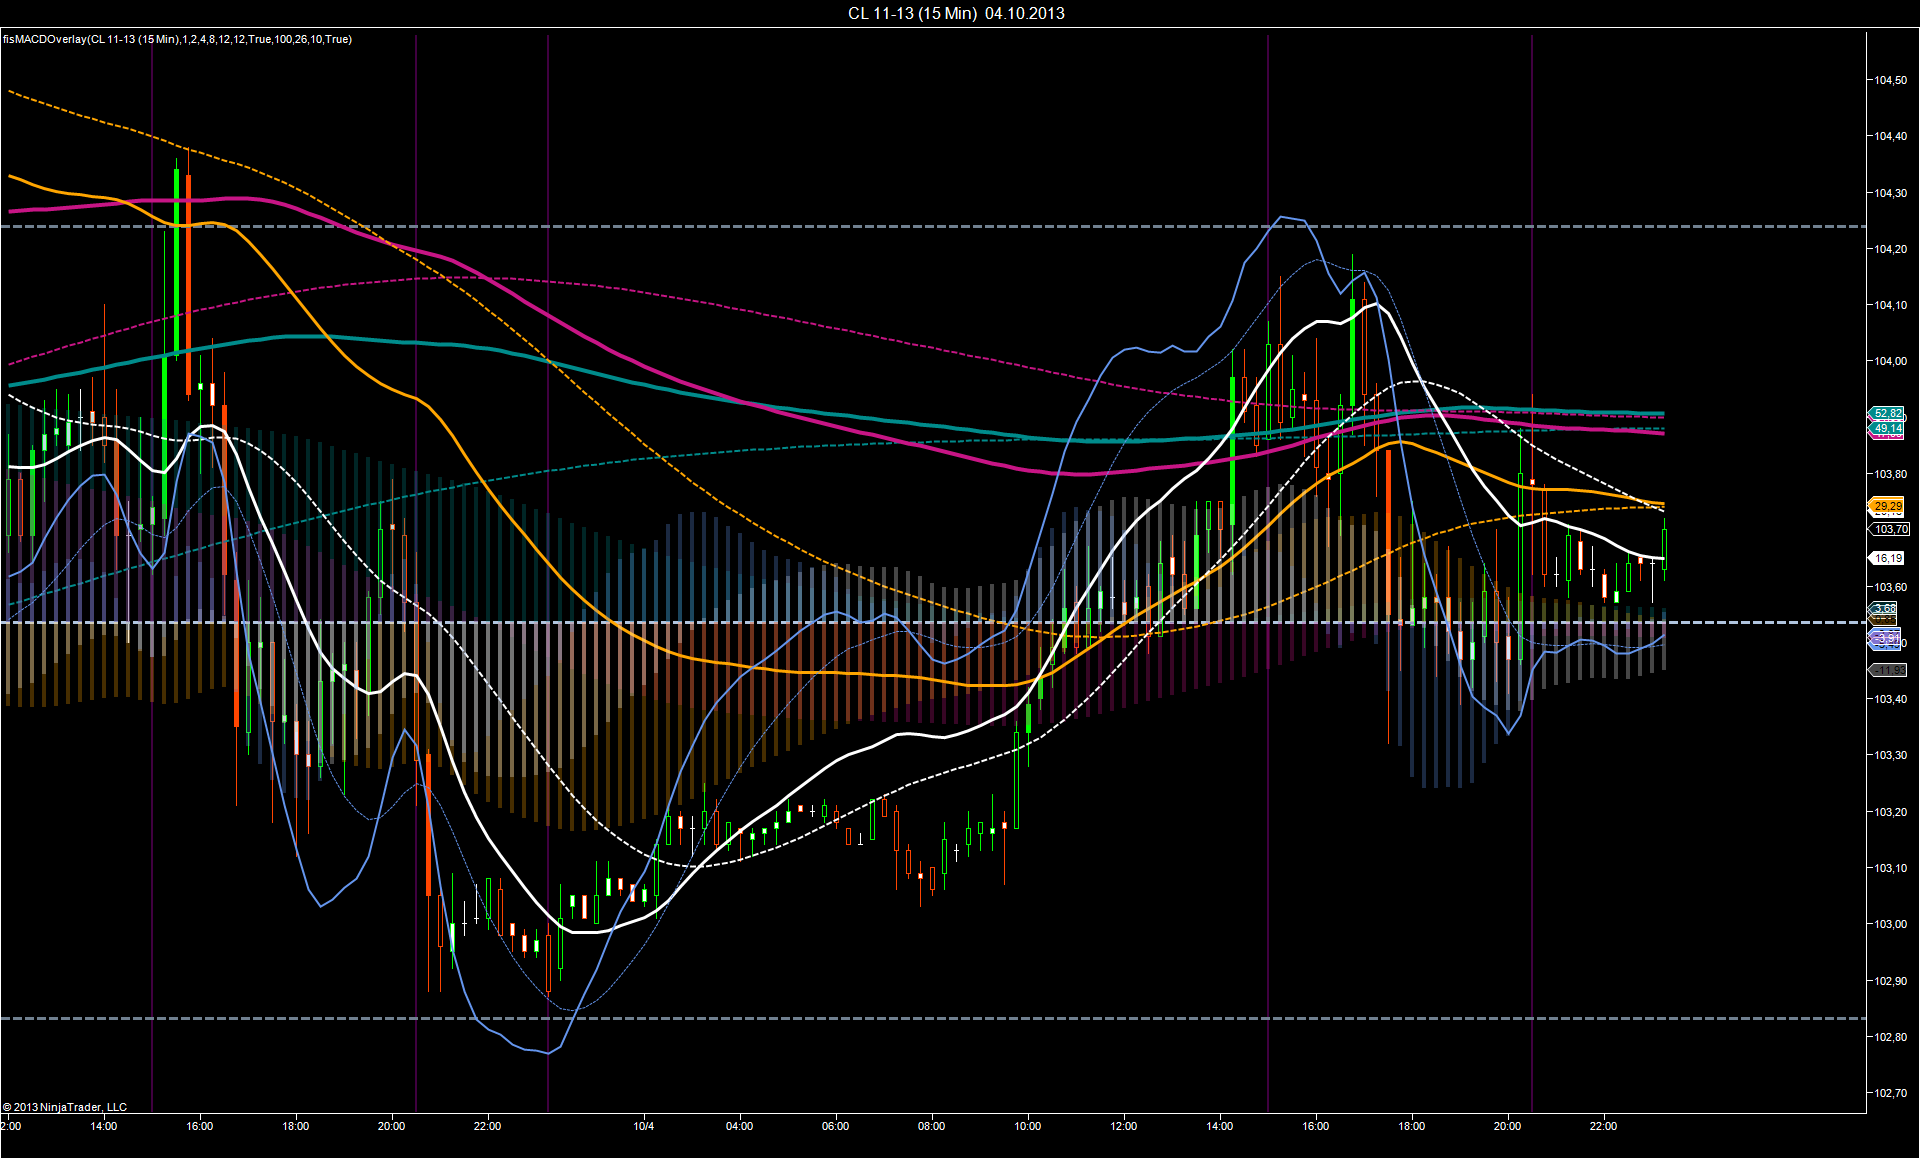Click the 10/4 date label on time axis
Screen dimensions: 1920x1159
644,1126
